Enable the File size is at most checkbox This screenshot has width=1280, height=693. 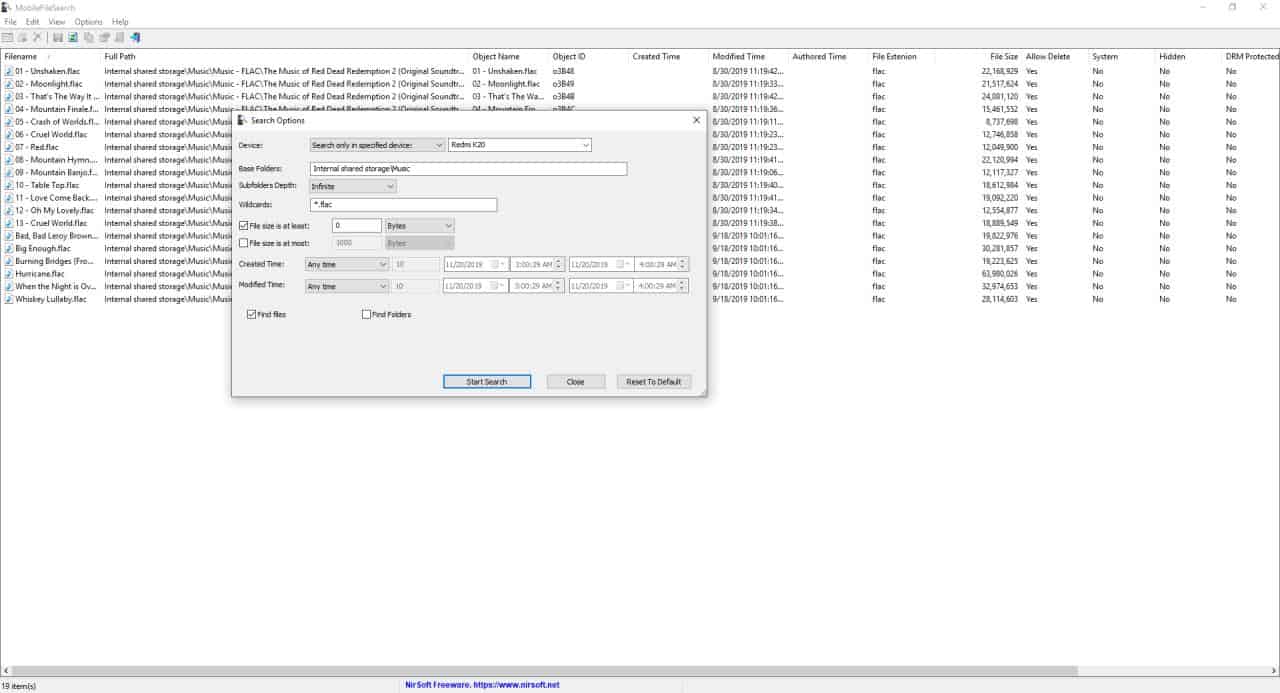click(243, 242)
